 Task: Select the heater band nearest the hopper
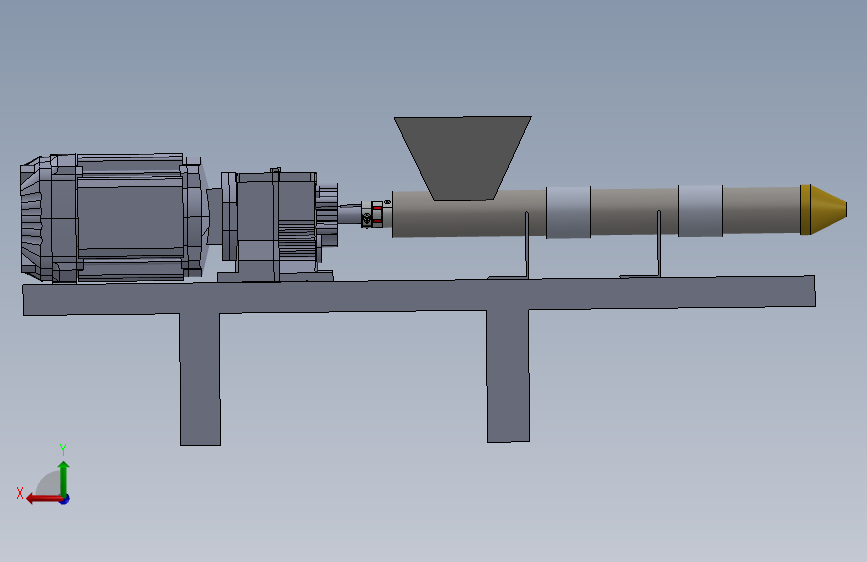tap(568, 212)
